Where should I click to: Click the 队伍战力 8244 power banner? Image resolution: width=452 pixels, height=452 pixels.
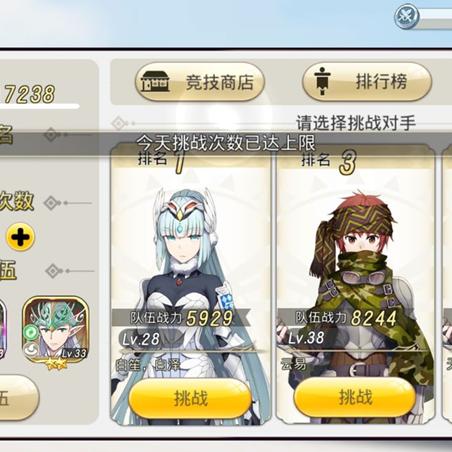tap(347, 318)
